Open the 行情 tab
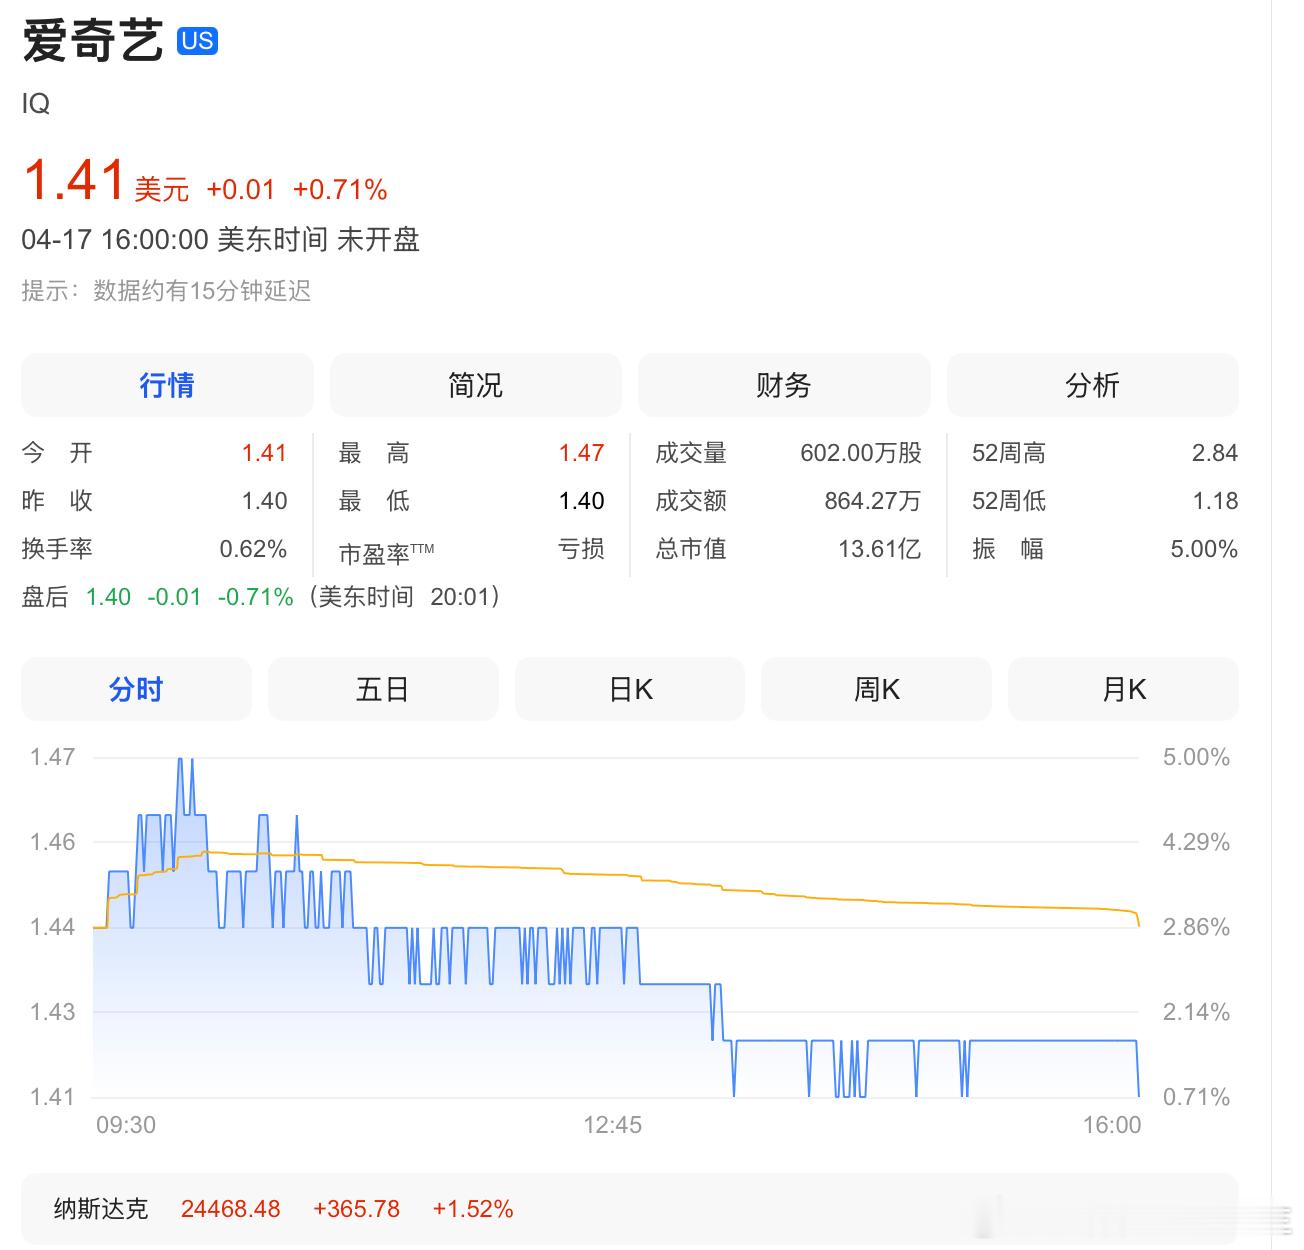The image size is (1304, 1250). pos(167,385)
